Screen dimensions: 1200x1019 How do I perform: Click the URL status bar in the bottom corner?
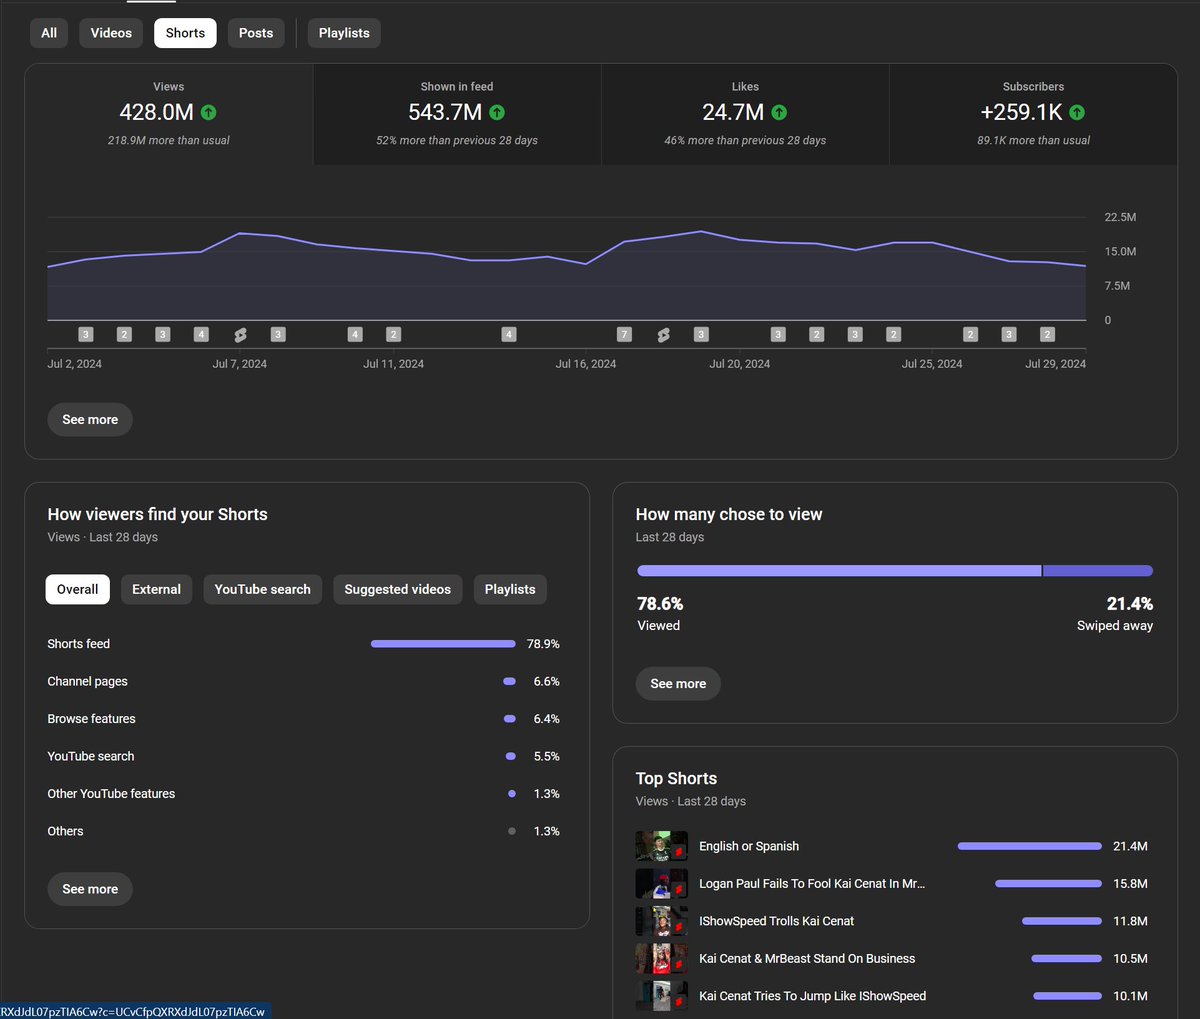135,1011
